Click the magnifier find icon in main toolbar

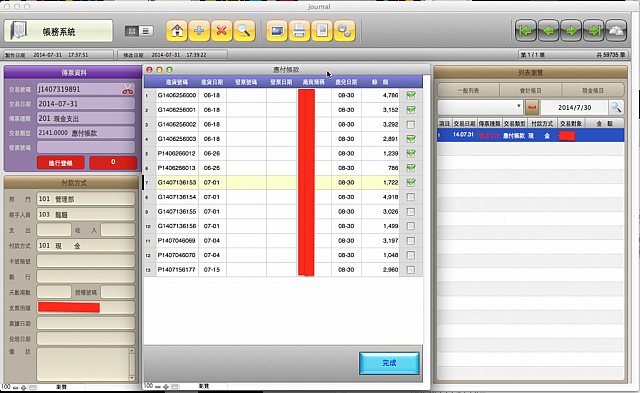(244, 31)
